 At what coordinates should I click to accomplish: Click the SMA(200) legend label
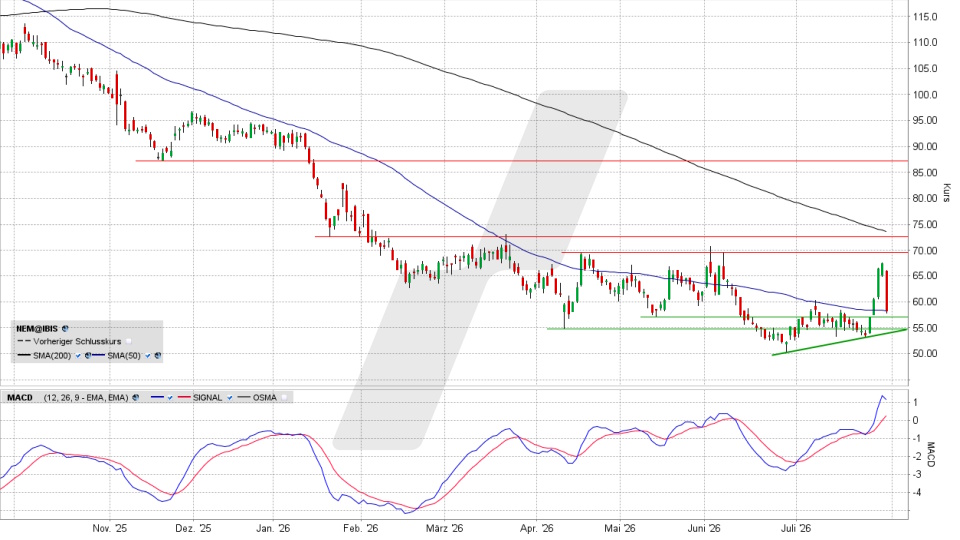(x=52, y=355)
